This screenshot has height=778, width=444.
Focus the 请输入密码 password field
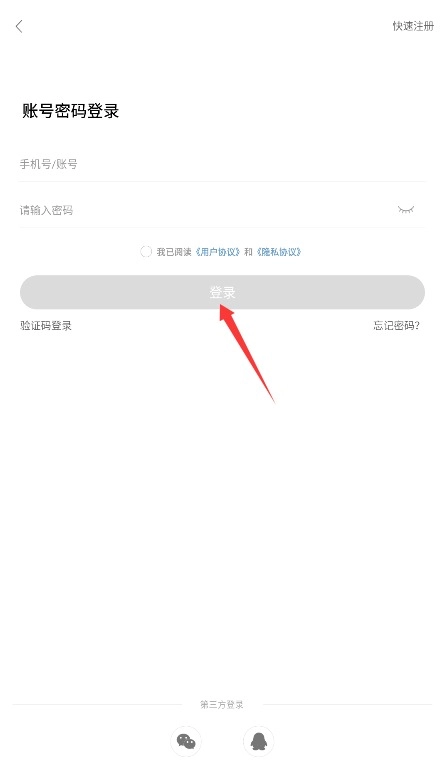click(208, 210)
